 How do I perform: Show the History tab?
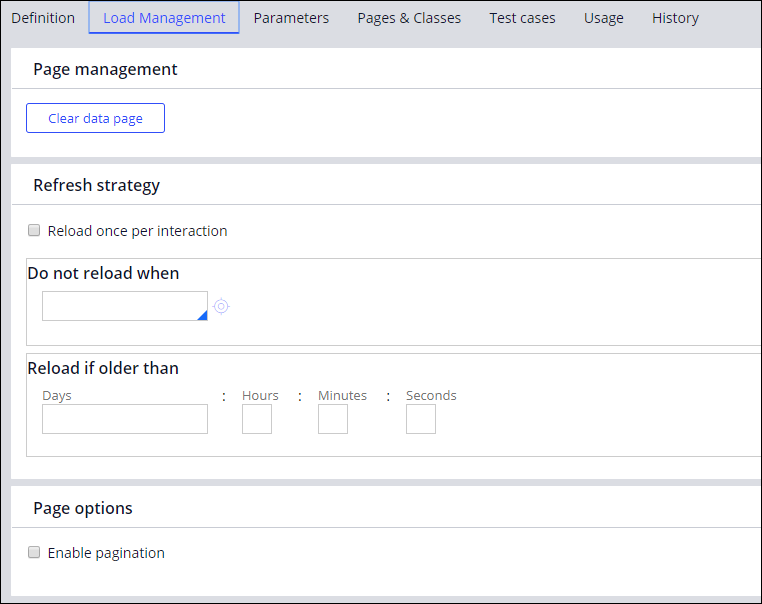click(675, 18)
